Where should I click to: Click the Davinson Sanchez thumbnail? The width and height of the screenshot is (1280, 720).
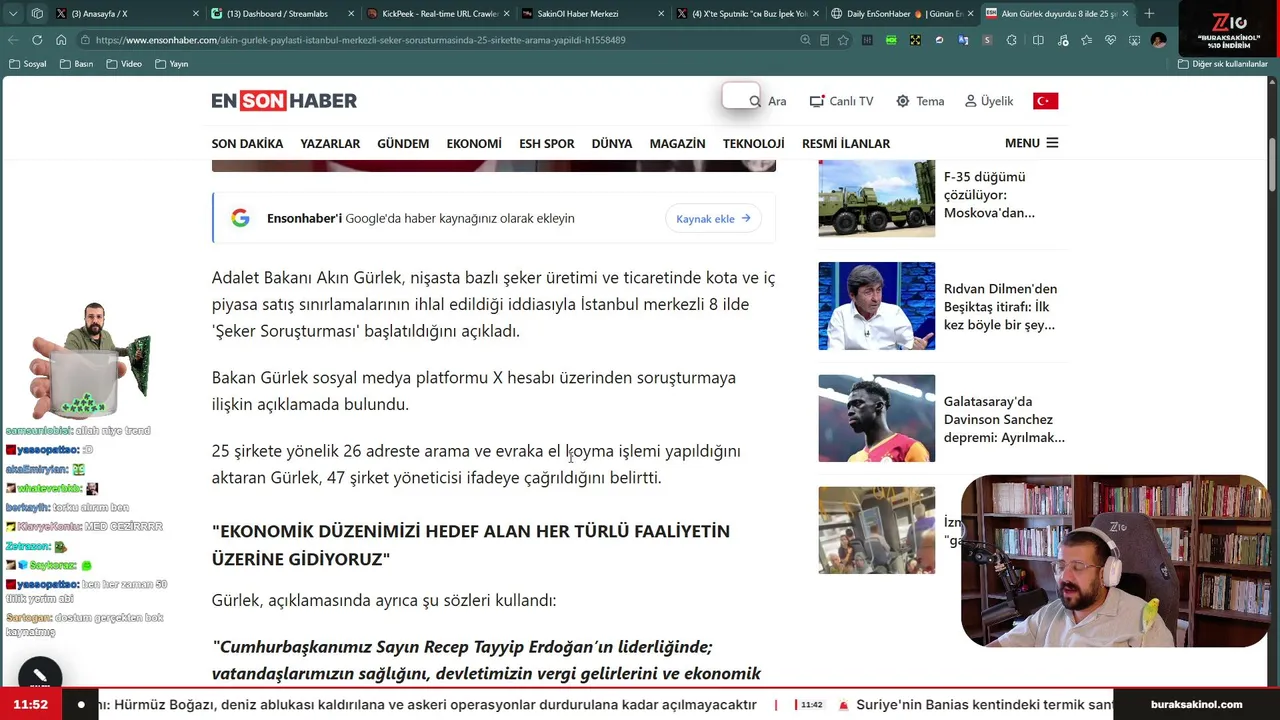point(876,418)
